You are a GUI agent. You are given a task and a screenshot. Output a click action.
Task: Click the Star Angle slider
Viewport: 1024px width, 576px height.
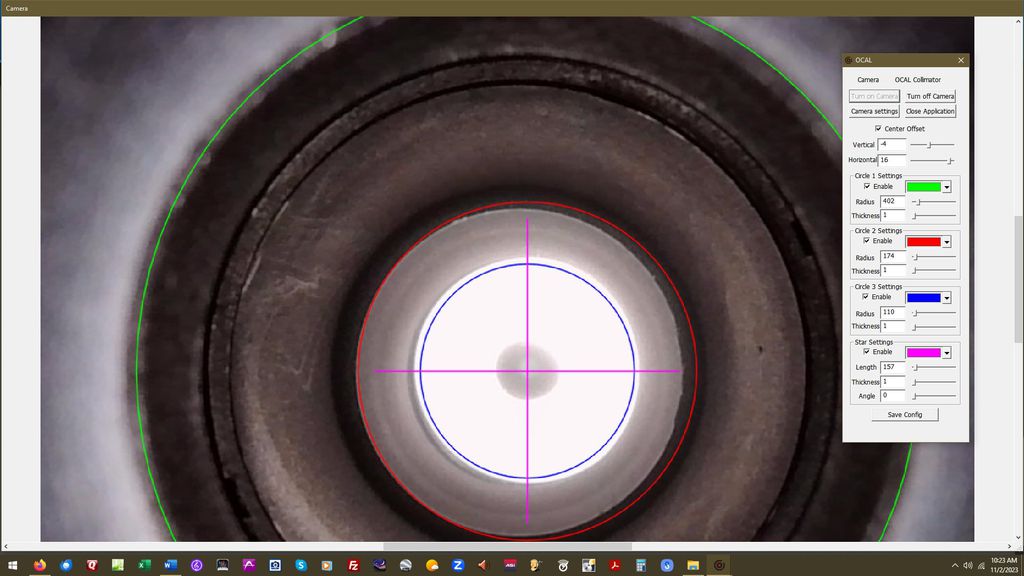tap(934, 396)
